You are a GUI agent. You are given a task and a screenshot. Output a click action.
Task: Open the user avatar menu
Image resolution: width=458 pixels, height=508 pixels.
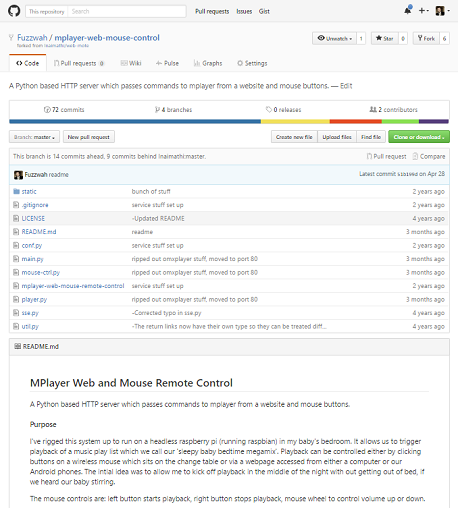coord(442,11)
